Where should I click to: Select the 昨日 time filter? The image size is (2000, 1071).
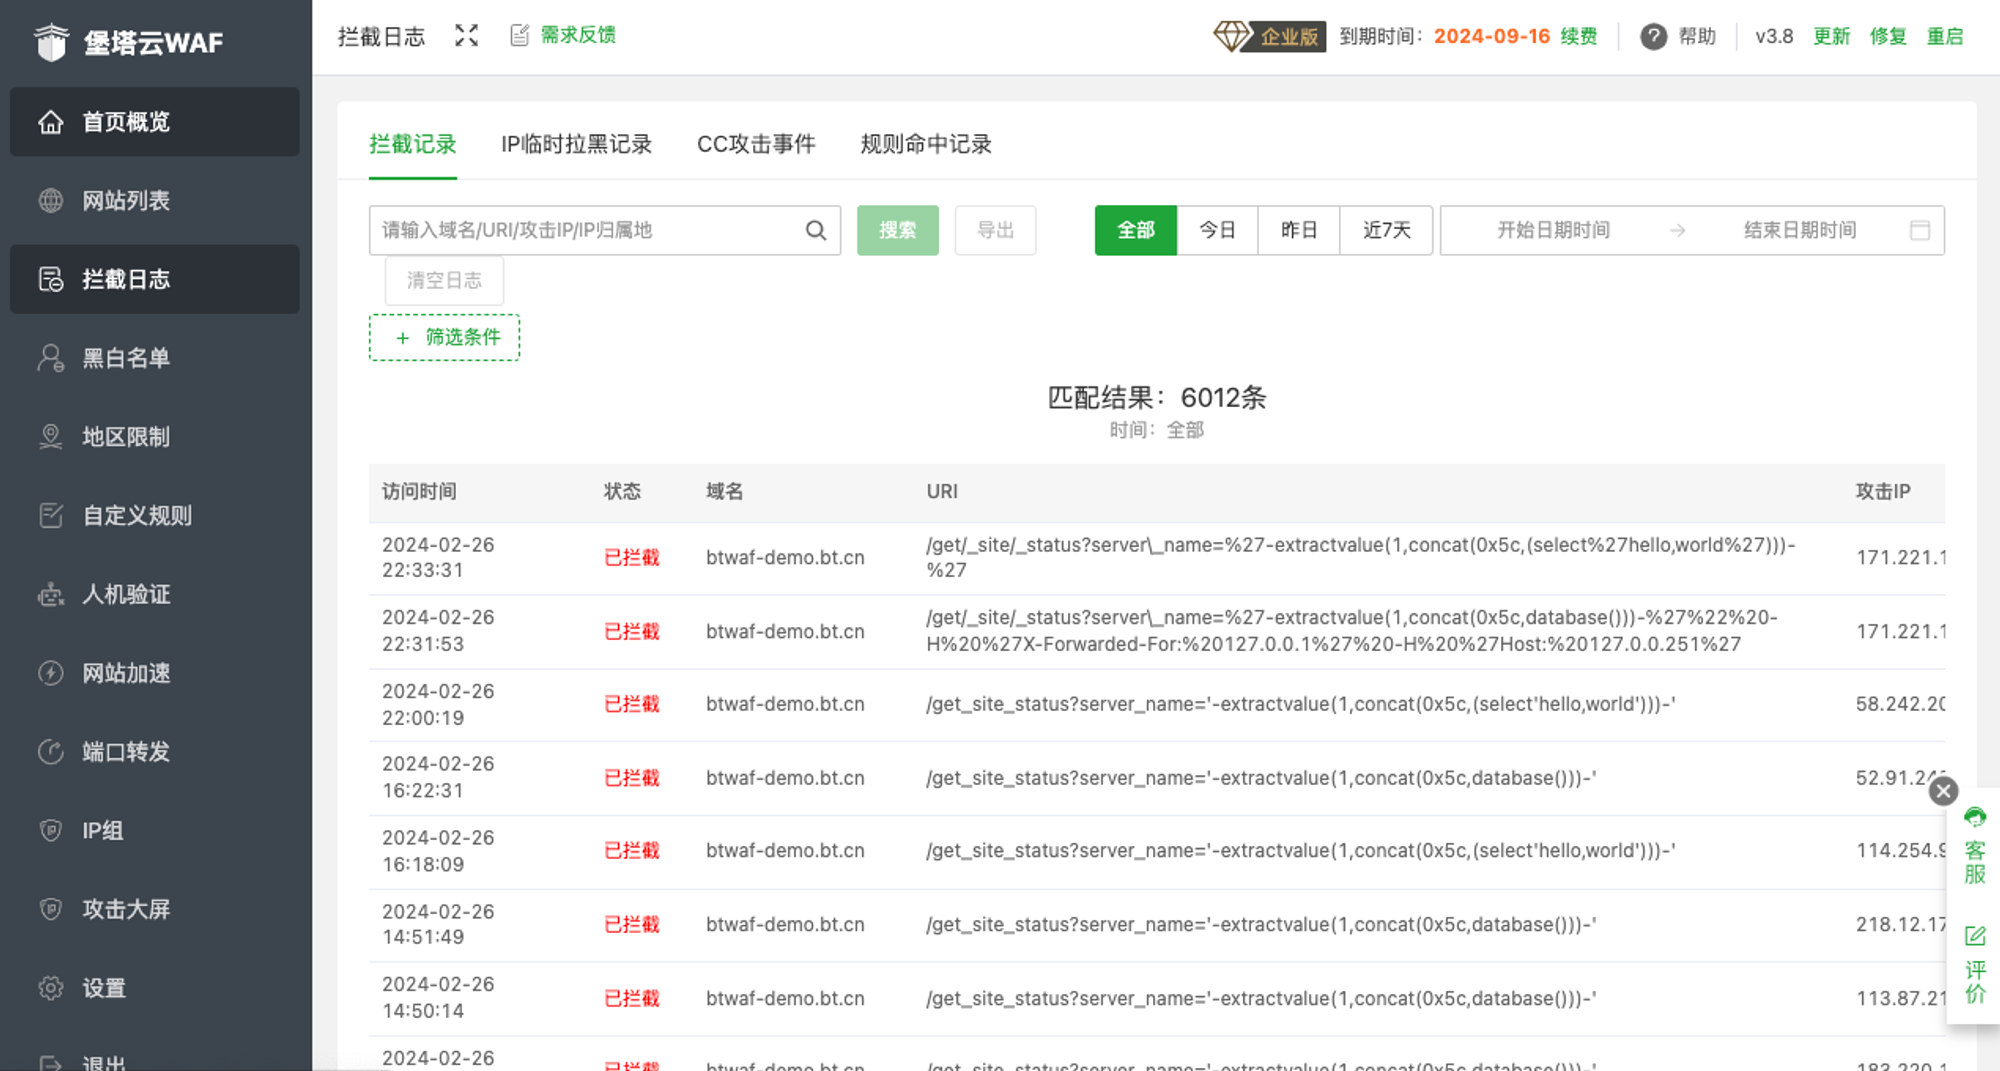click(1298, 230)
